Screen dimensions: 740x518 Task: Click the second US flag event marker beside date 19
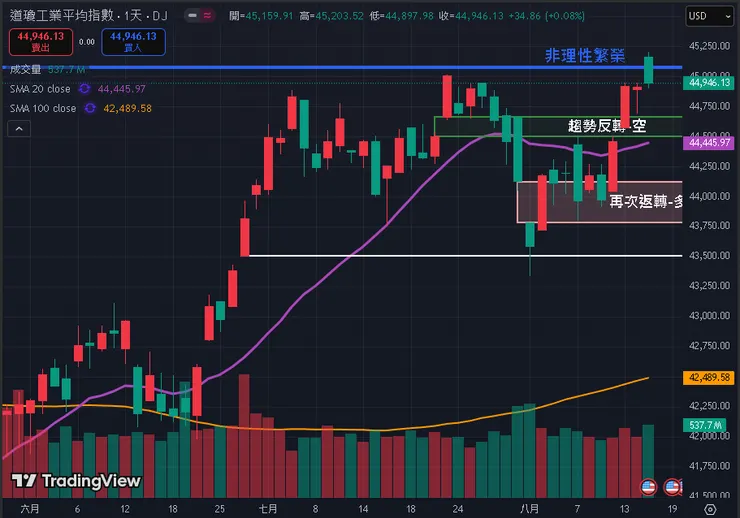pyautogui.click(x=673, y=487)
